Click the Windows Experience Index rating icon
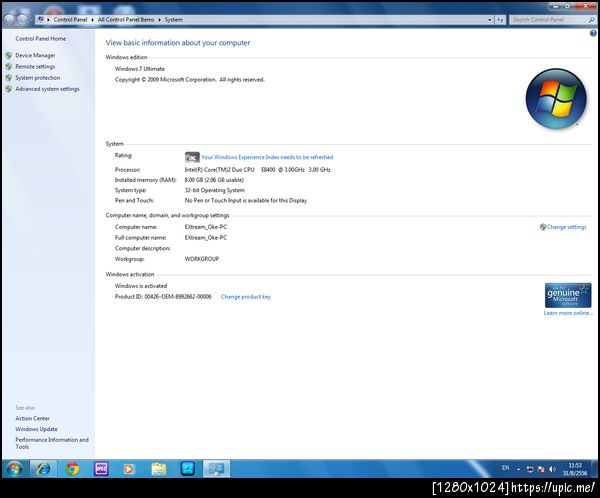The height and width of the screenshot is (498, 600). point(192,157)
